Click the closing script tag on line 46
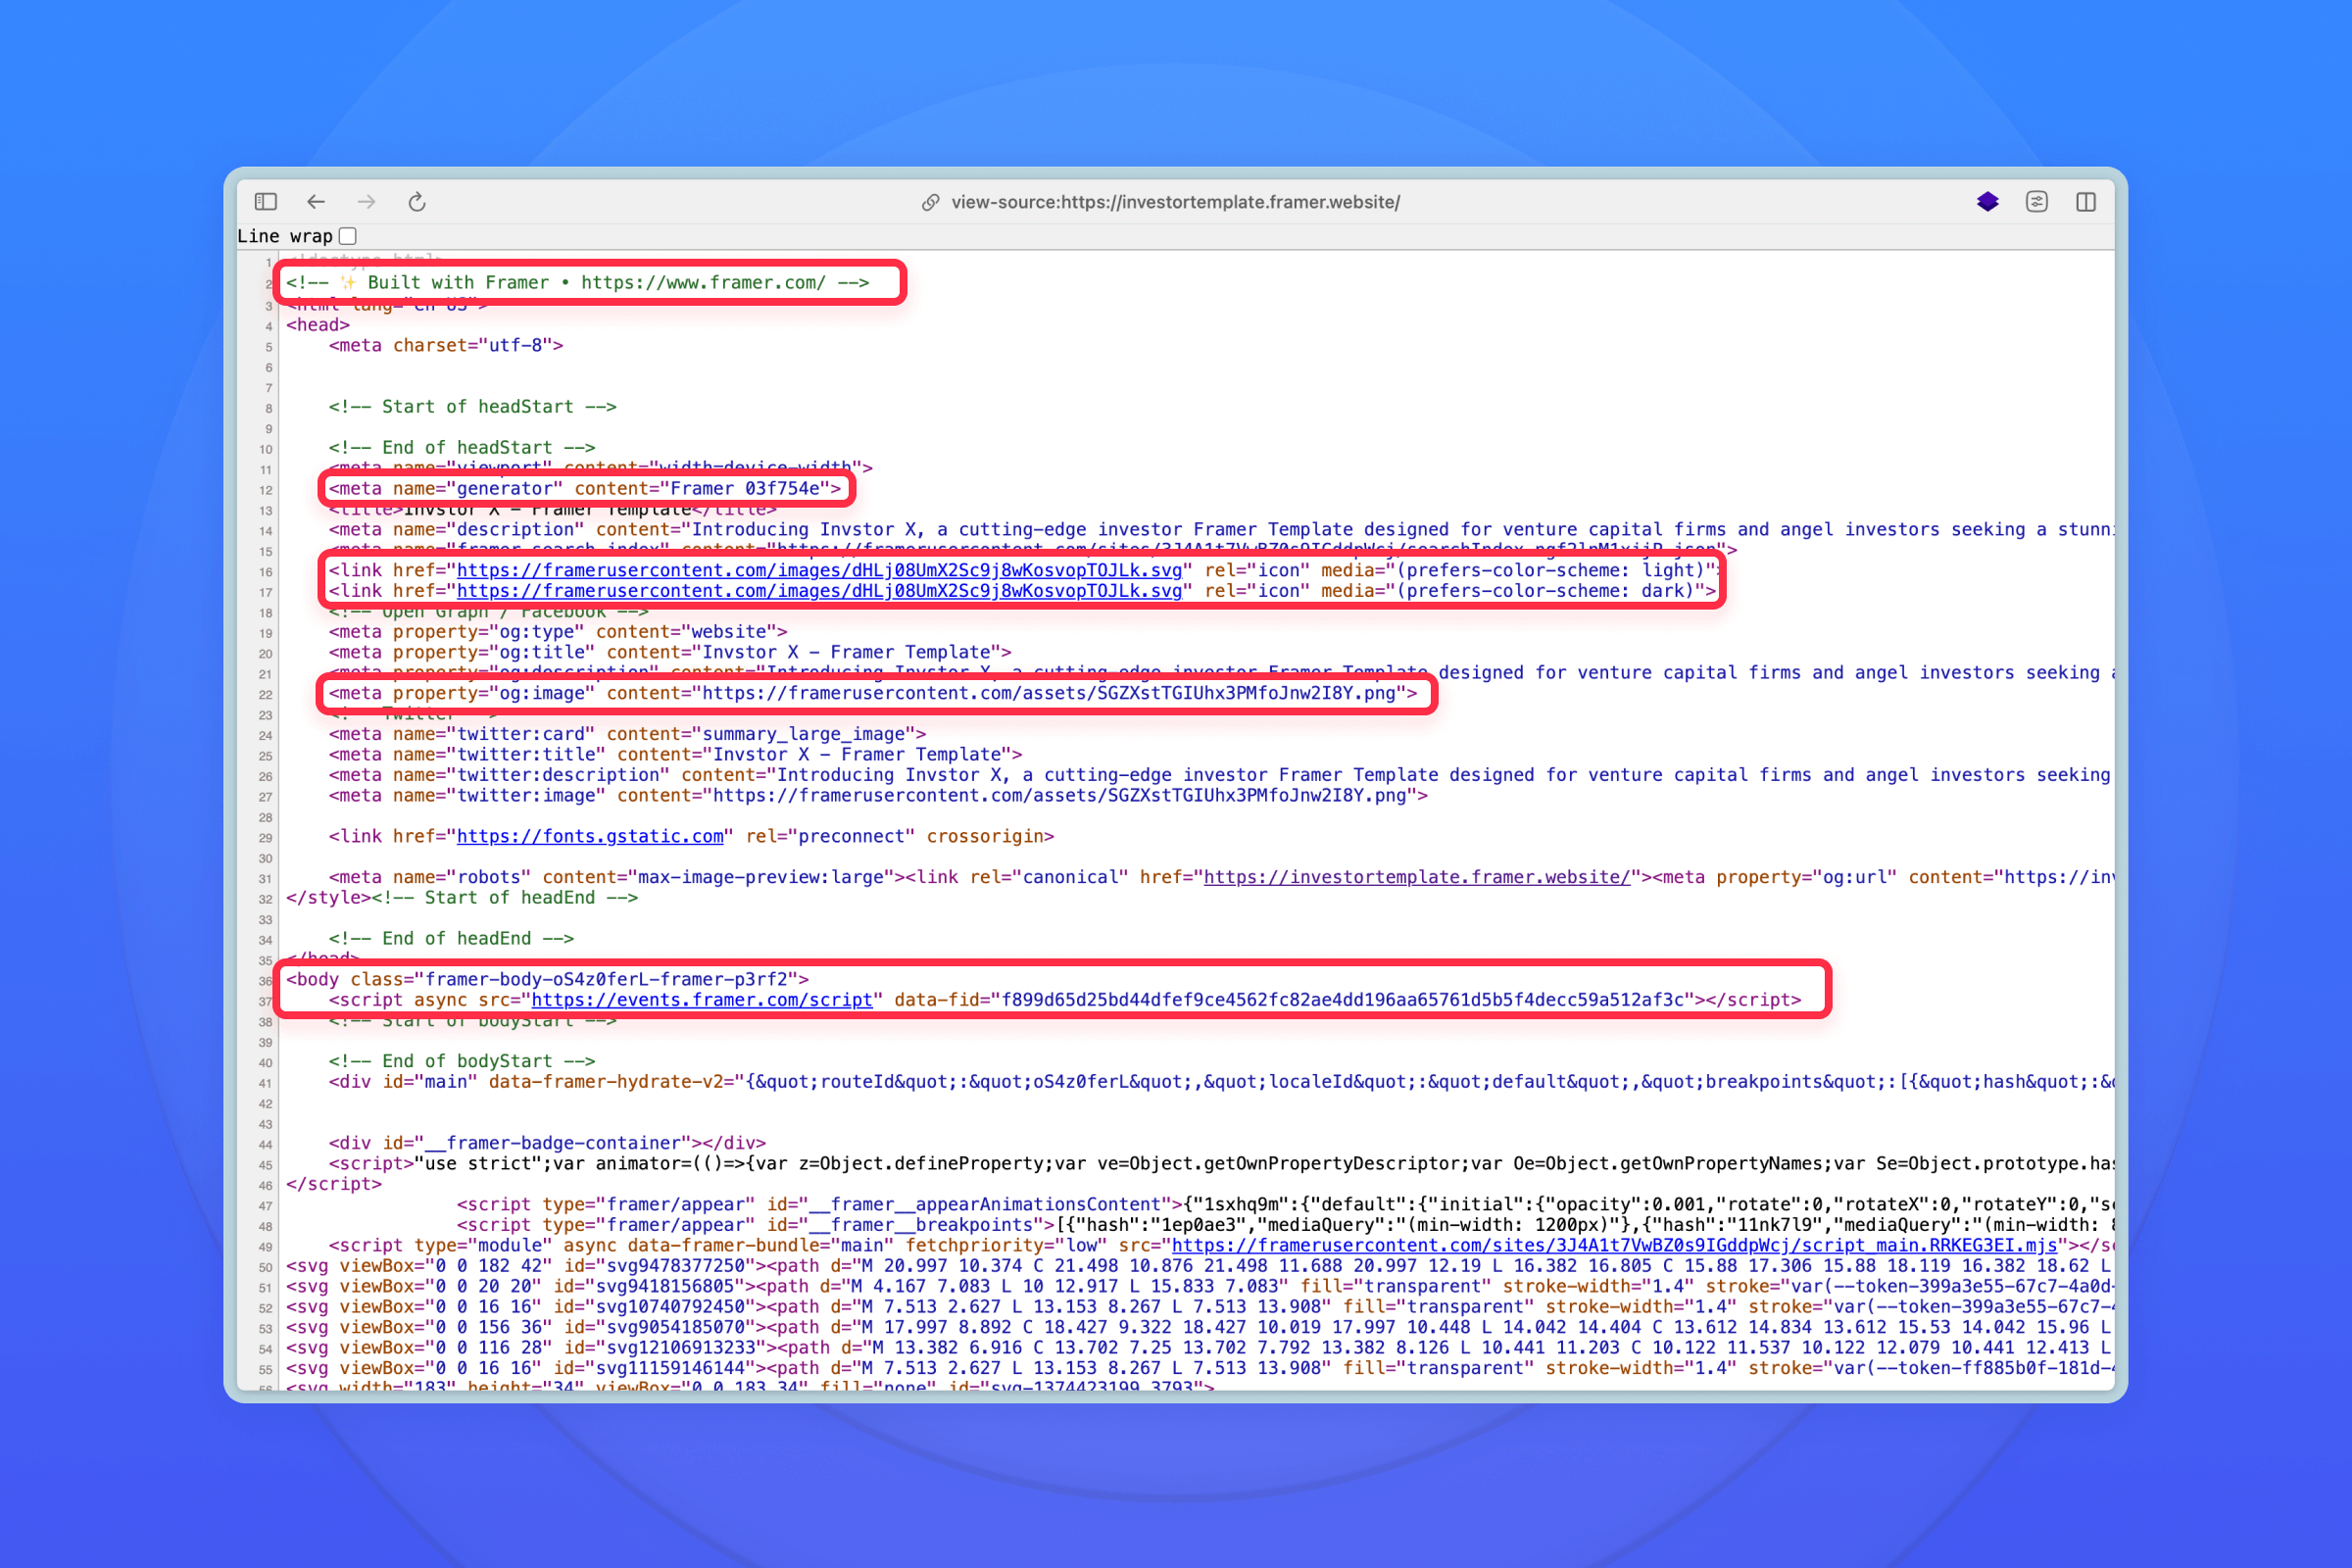 pos(334,1184)
